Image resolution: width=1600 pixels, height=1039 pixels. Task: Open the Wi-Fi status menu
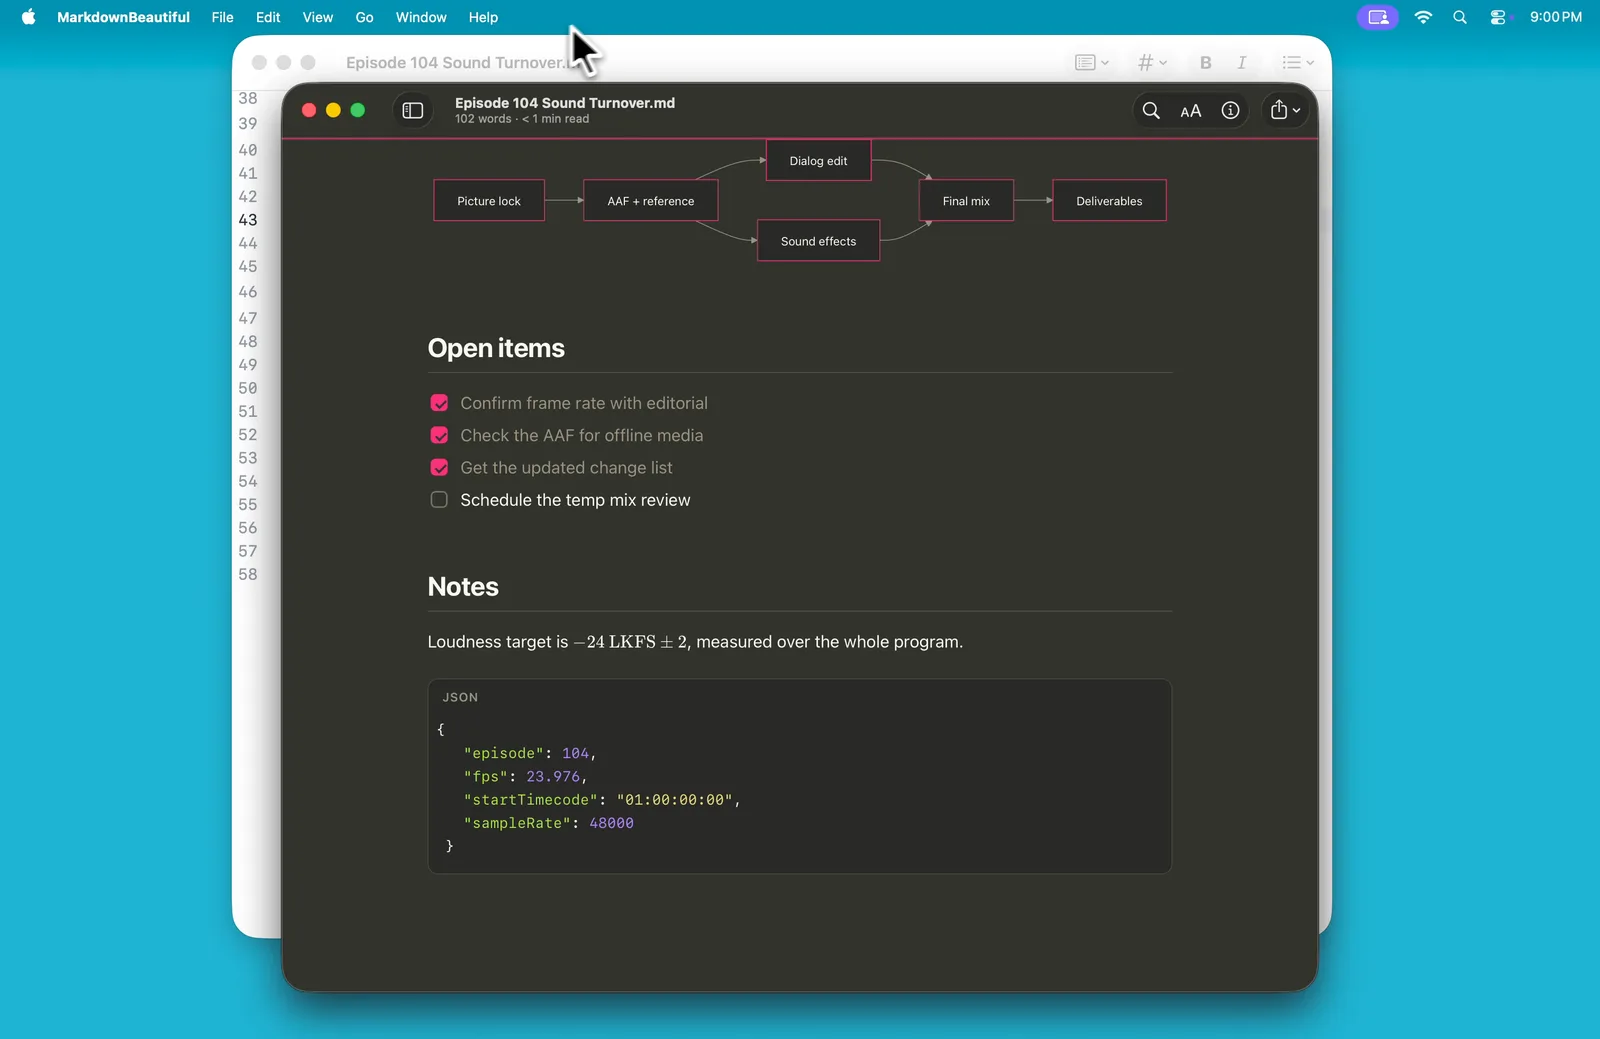click(x=1423, y=17)
